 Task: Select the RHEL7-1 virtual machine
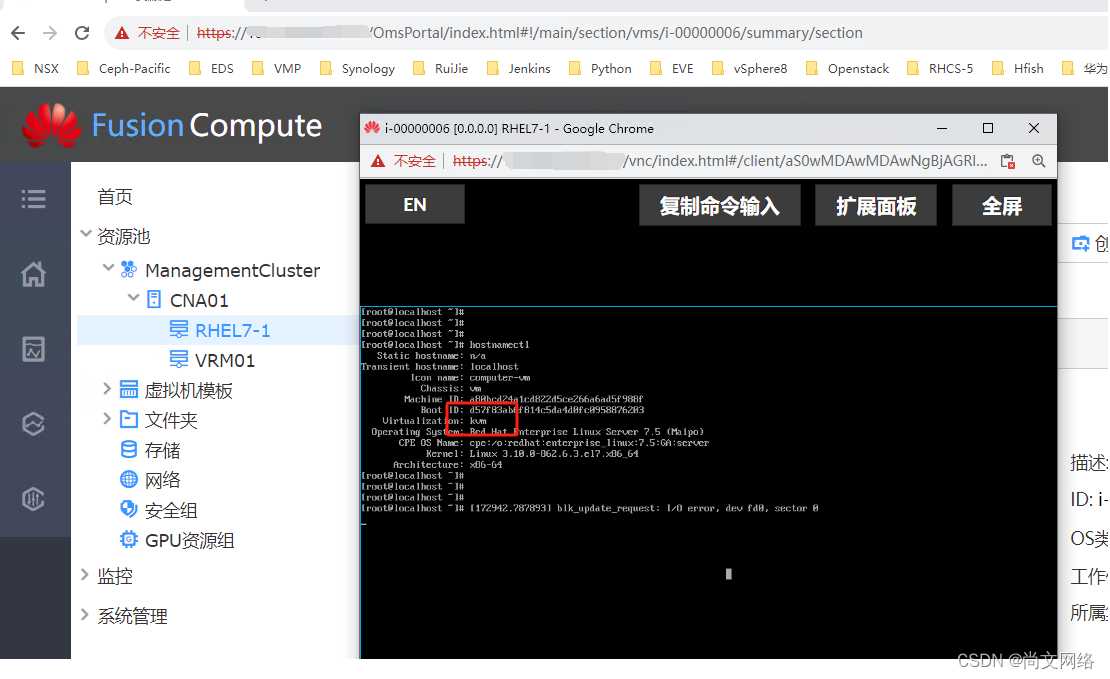(x=232, y=331)
